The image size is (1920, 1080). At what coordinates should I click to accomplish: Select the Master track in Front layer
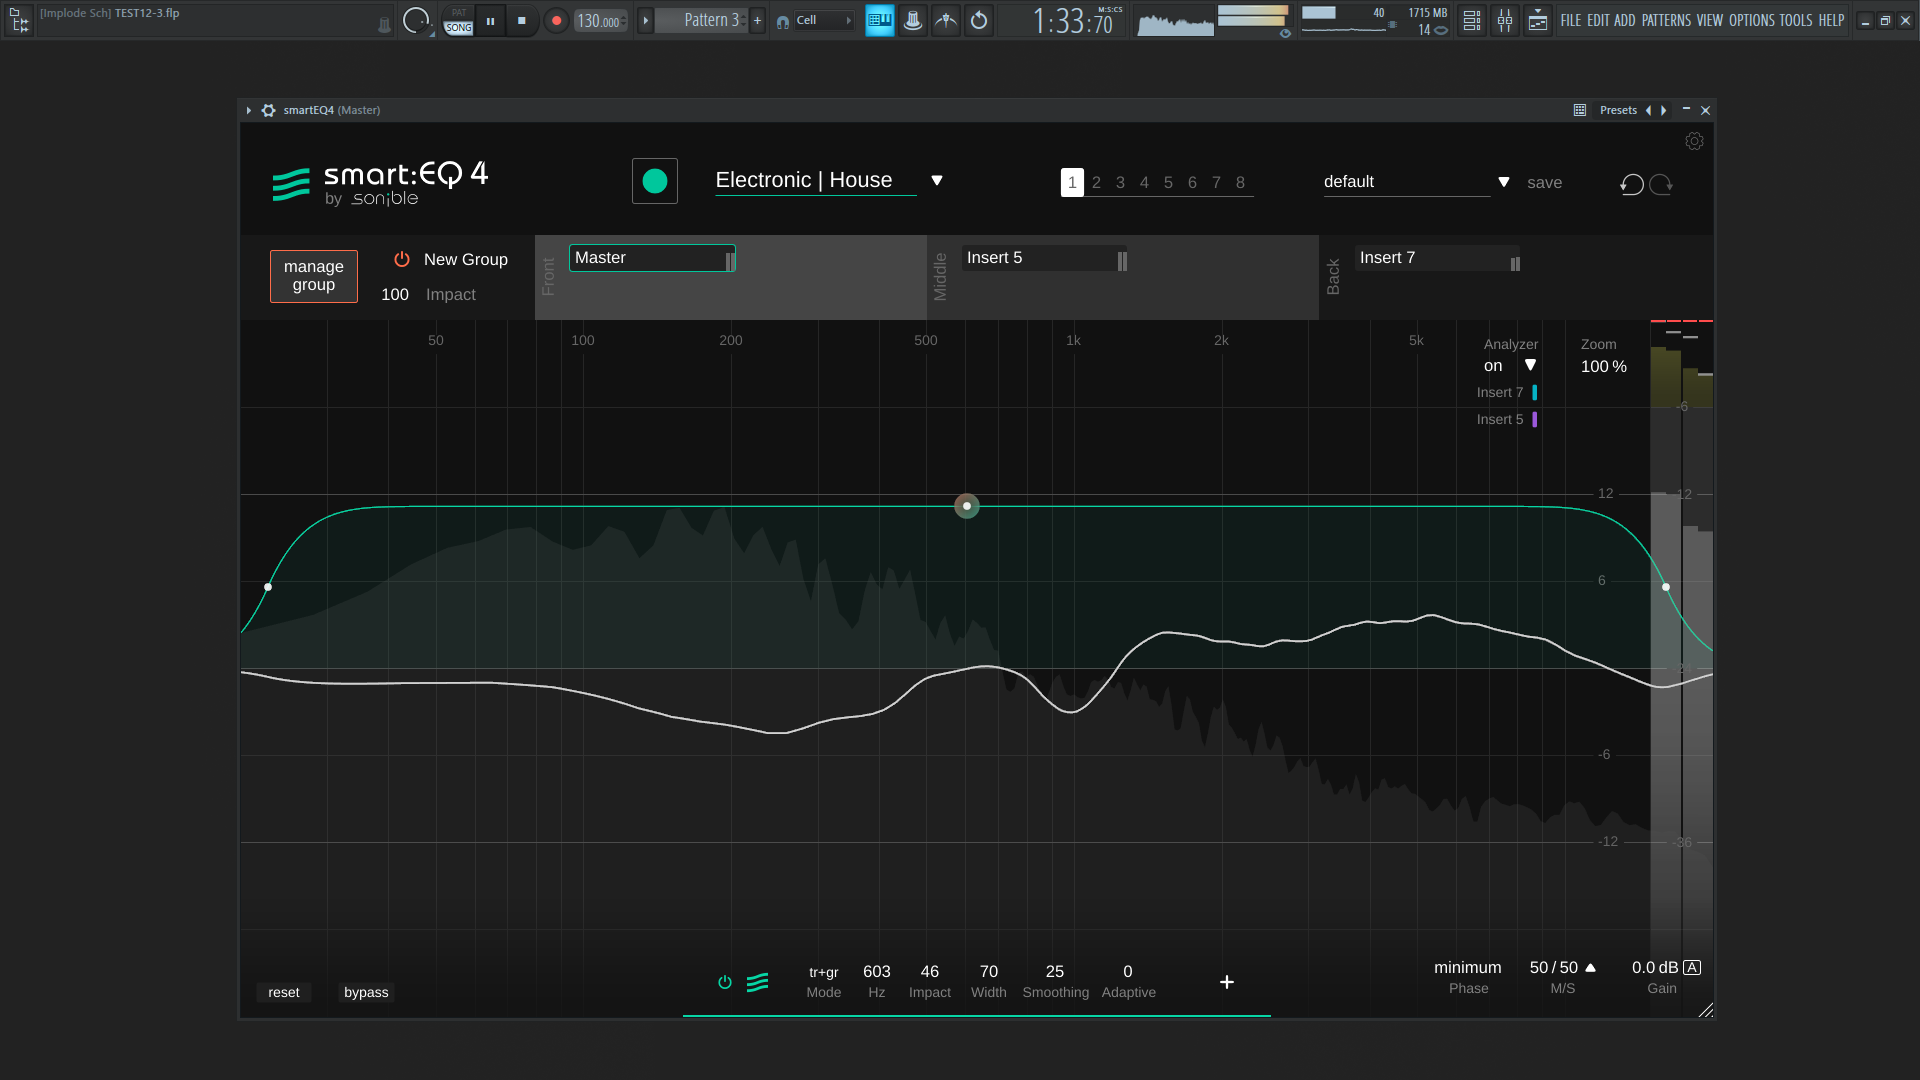pyautogui.click(x=652, y=258)
